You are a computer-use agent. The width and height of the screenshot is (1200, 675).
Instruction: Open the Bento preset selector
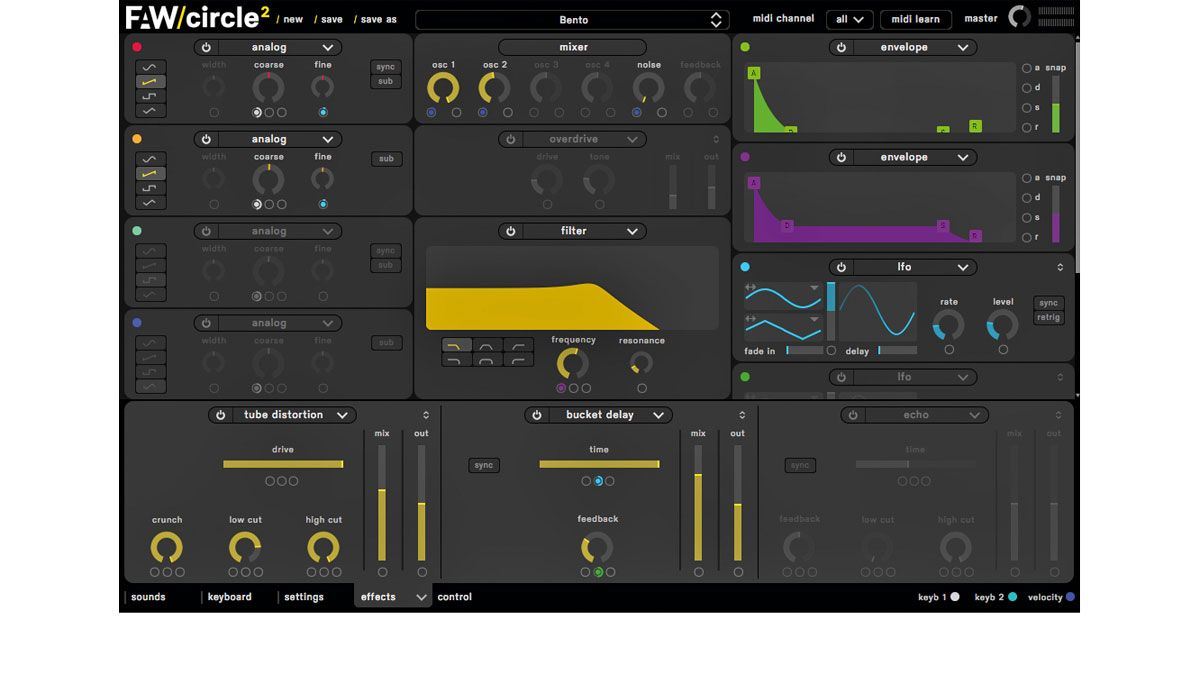pos(573,19)
